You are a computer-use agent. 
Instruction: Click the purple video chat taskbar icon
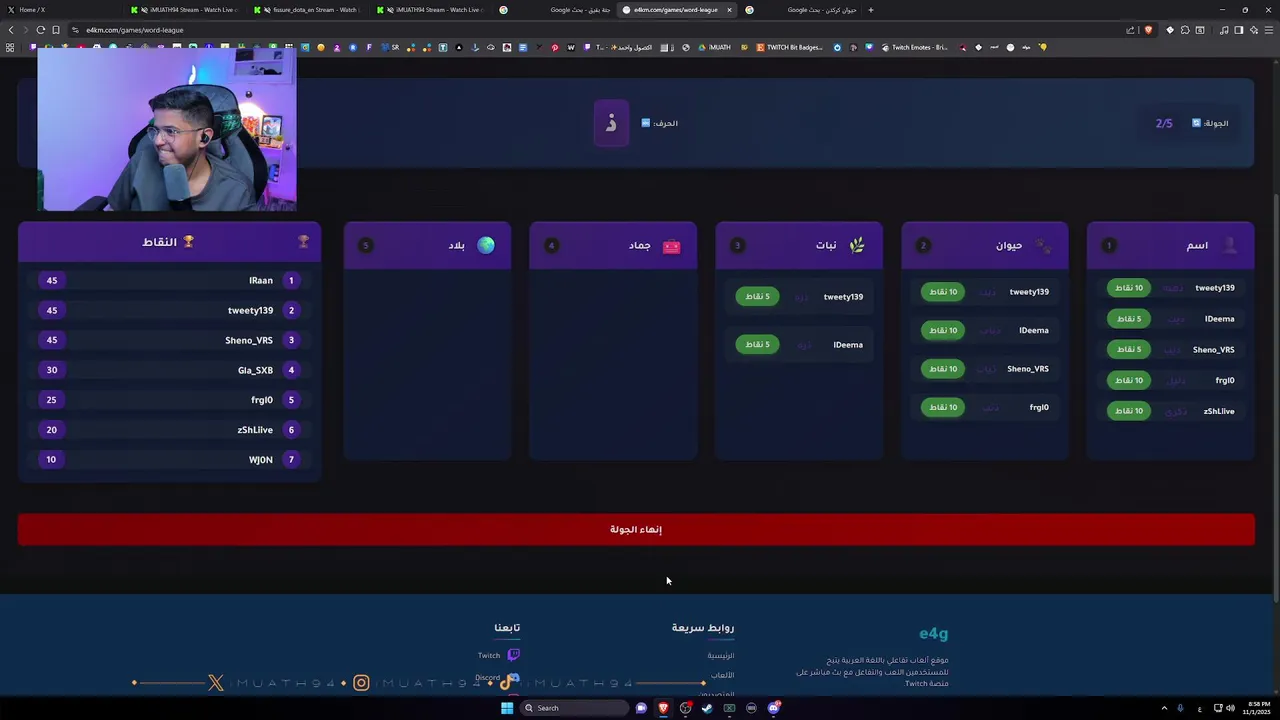pyautogui.click(x=641, y=708)
